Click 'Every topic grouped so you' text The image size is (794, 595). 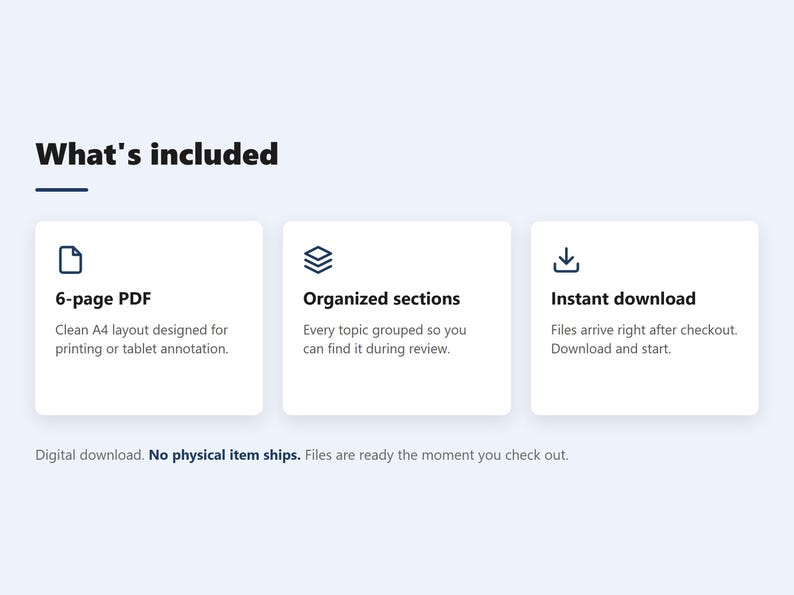[x=384, y=330]
